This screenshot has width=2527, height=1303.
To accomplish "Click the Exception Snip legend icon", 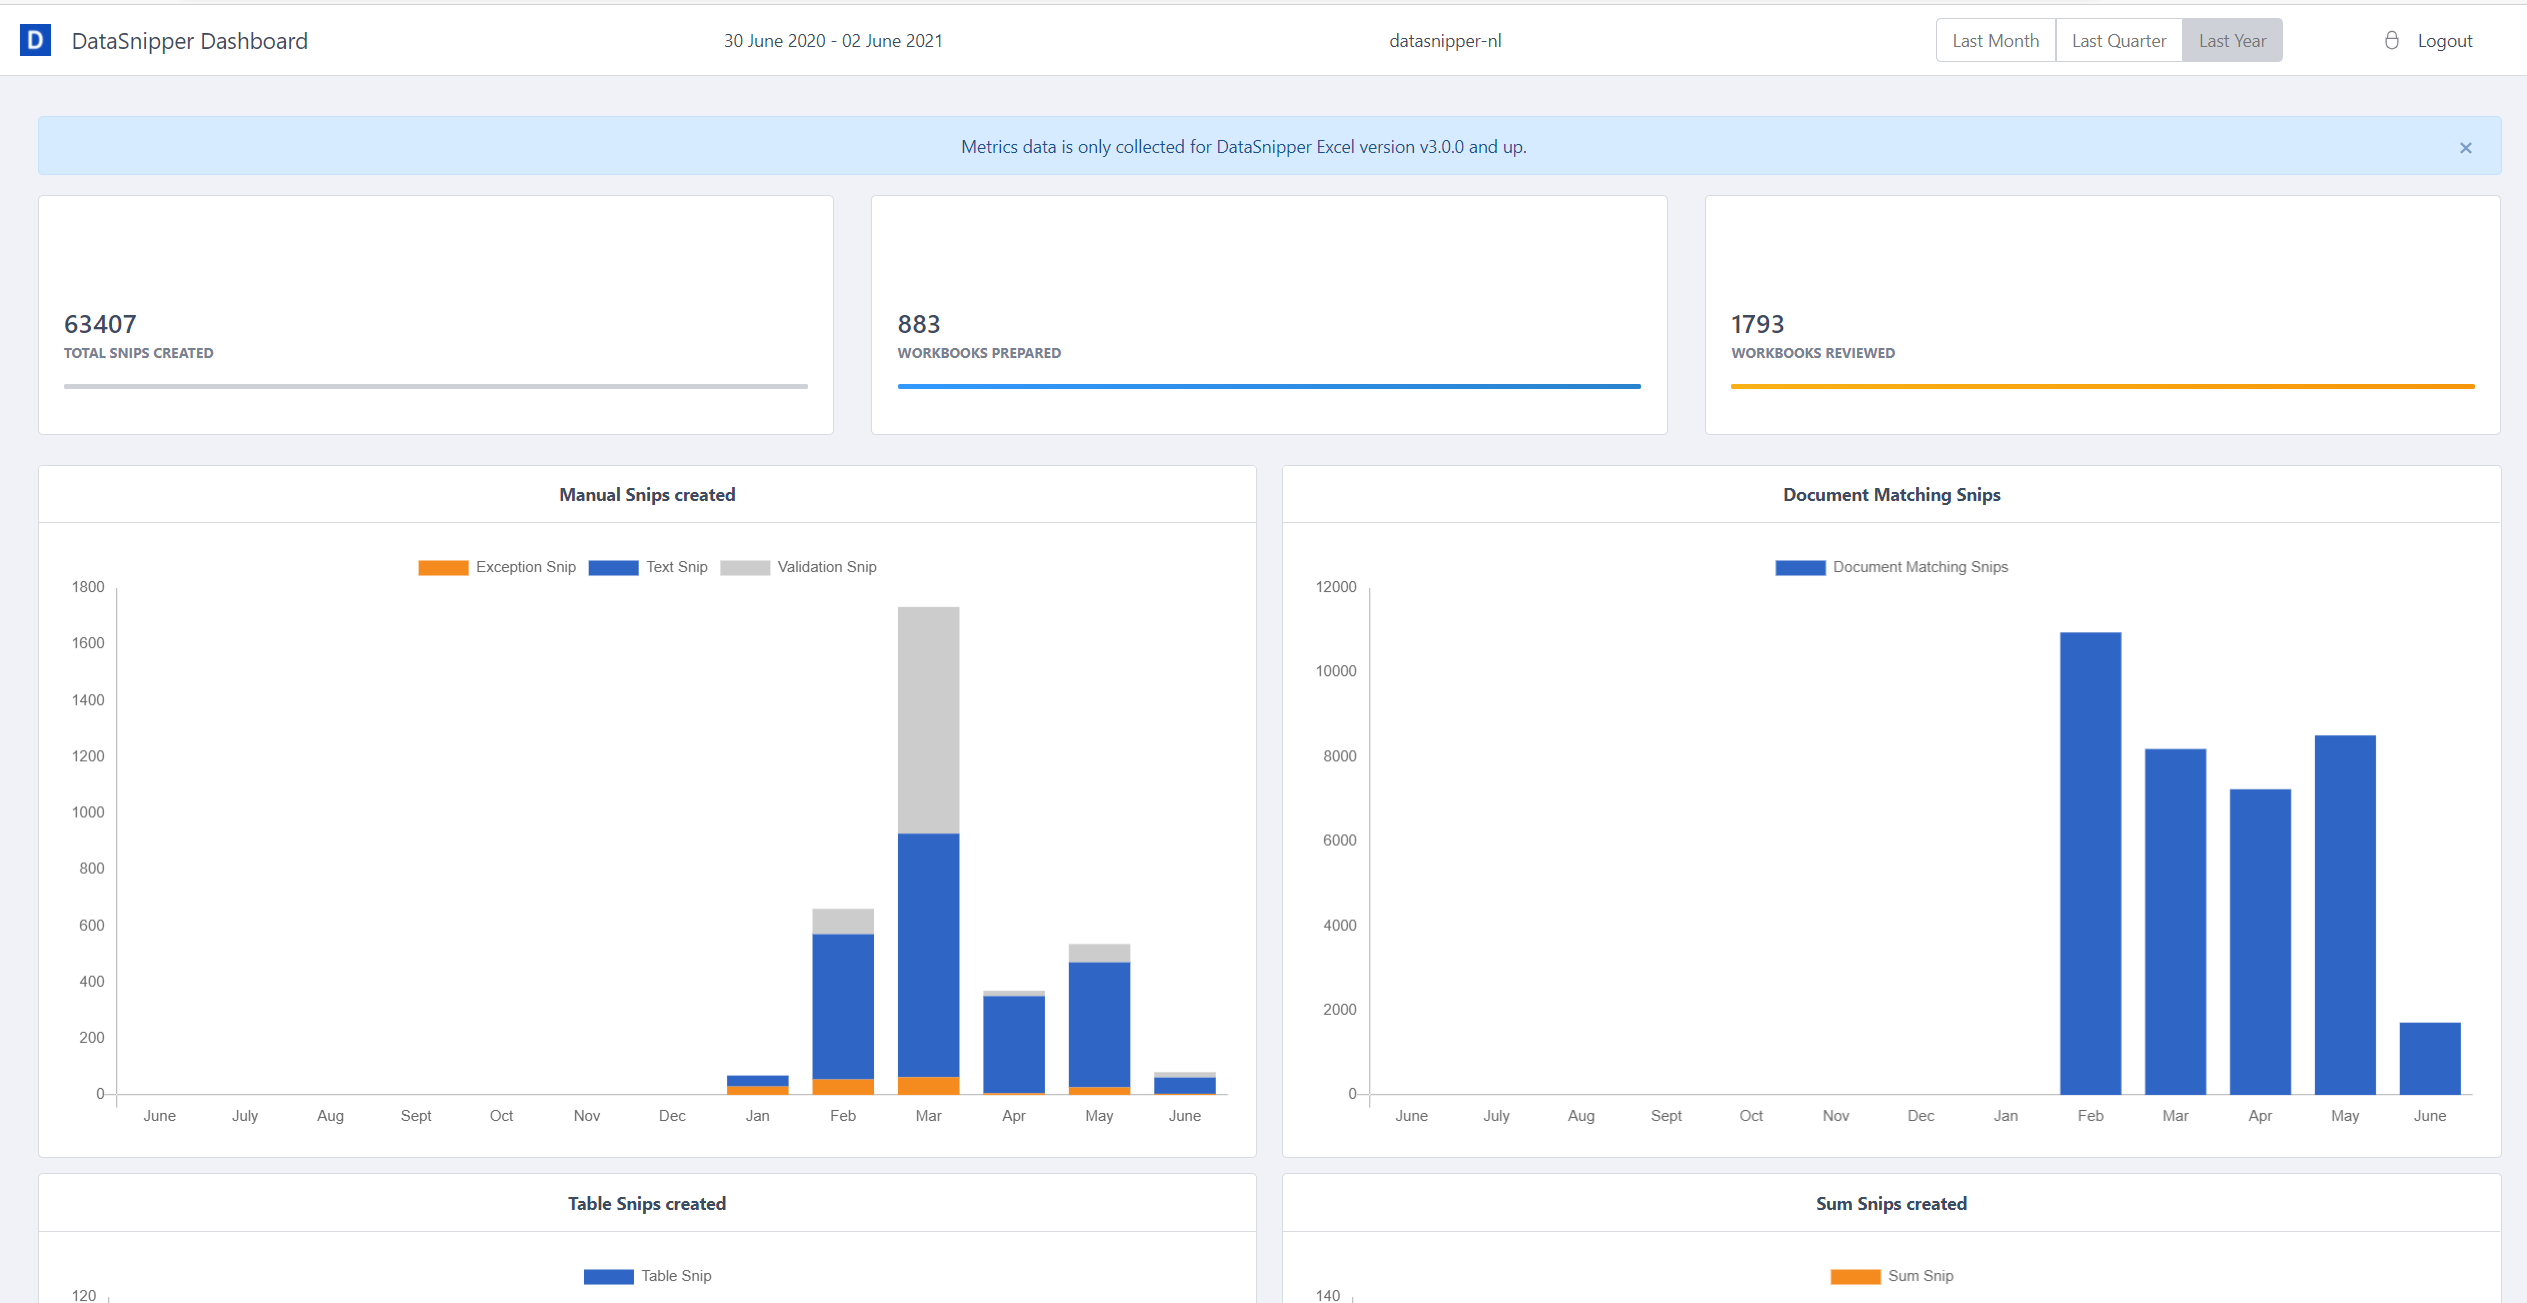I will point(437,567).
